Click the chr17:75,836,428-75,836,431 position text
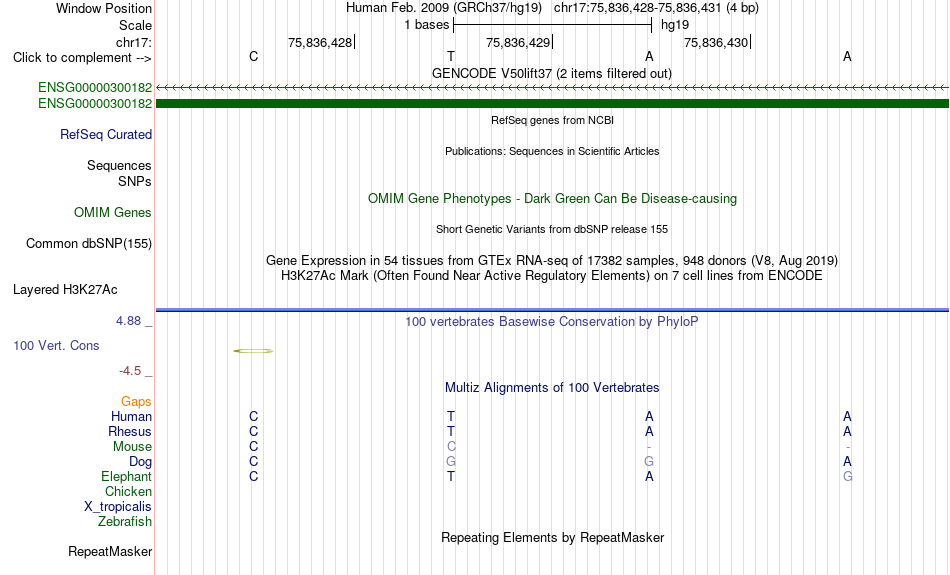This screenshot has width=950, height=575. tap(656, 8)
